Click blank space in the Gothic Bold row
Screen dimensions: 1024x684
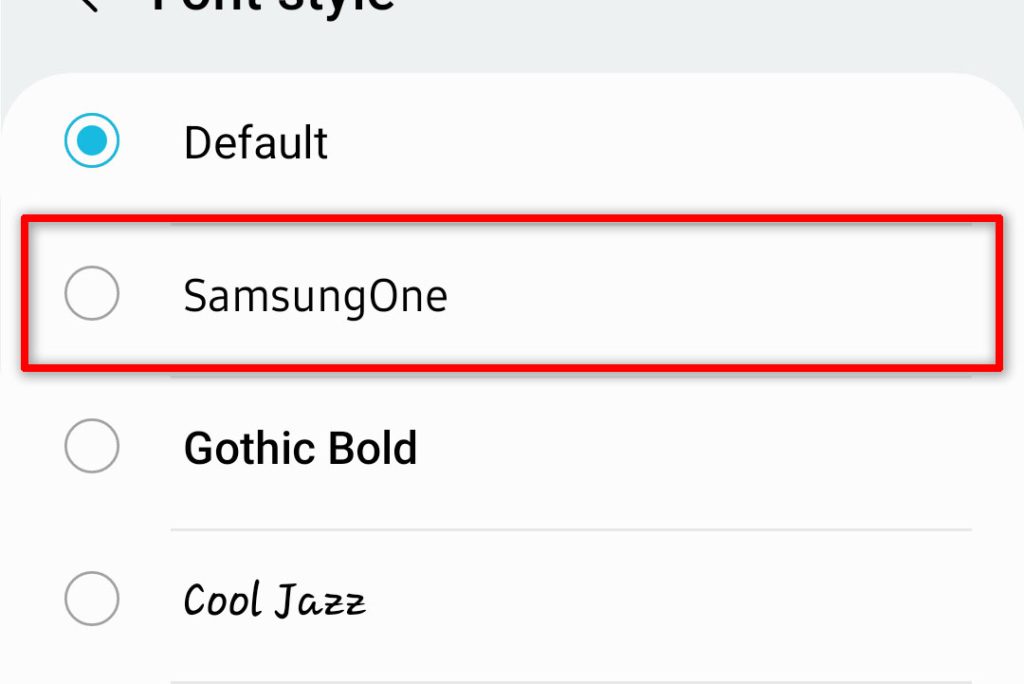click(x=686, y=448)
